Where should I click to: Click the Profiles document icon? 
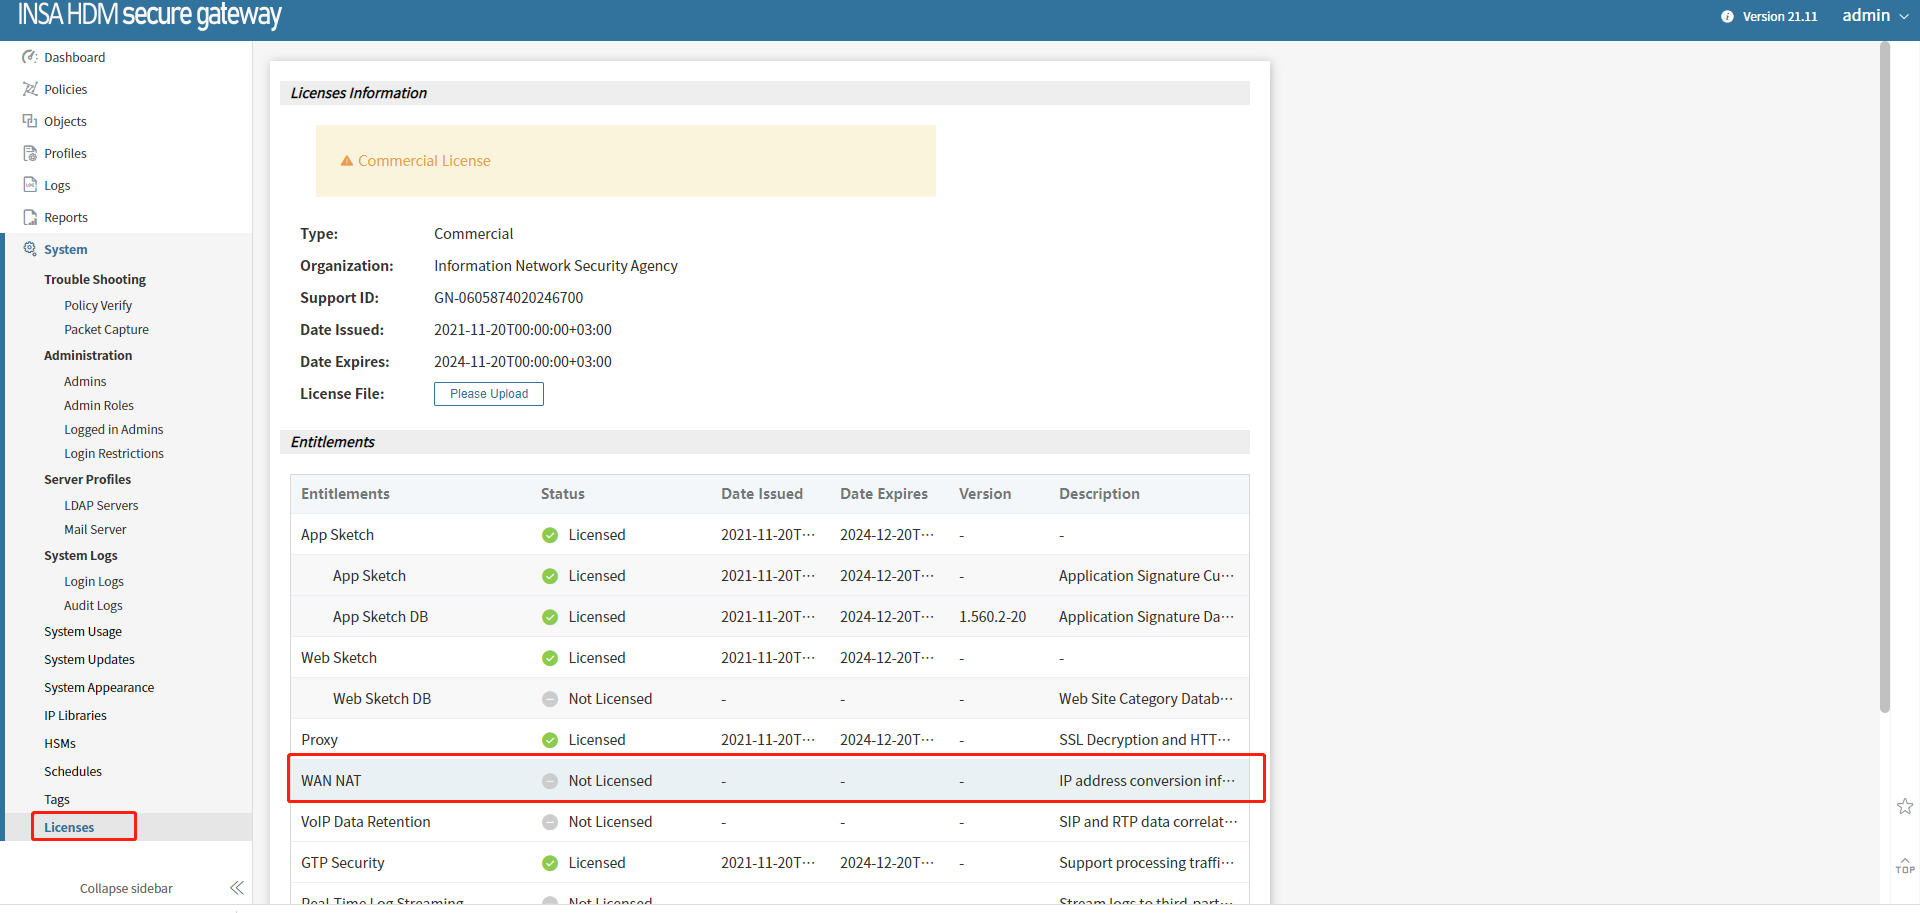(x=30, y=153)
